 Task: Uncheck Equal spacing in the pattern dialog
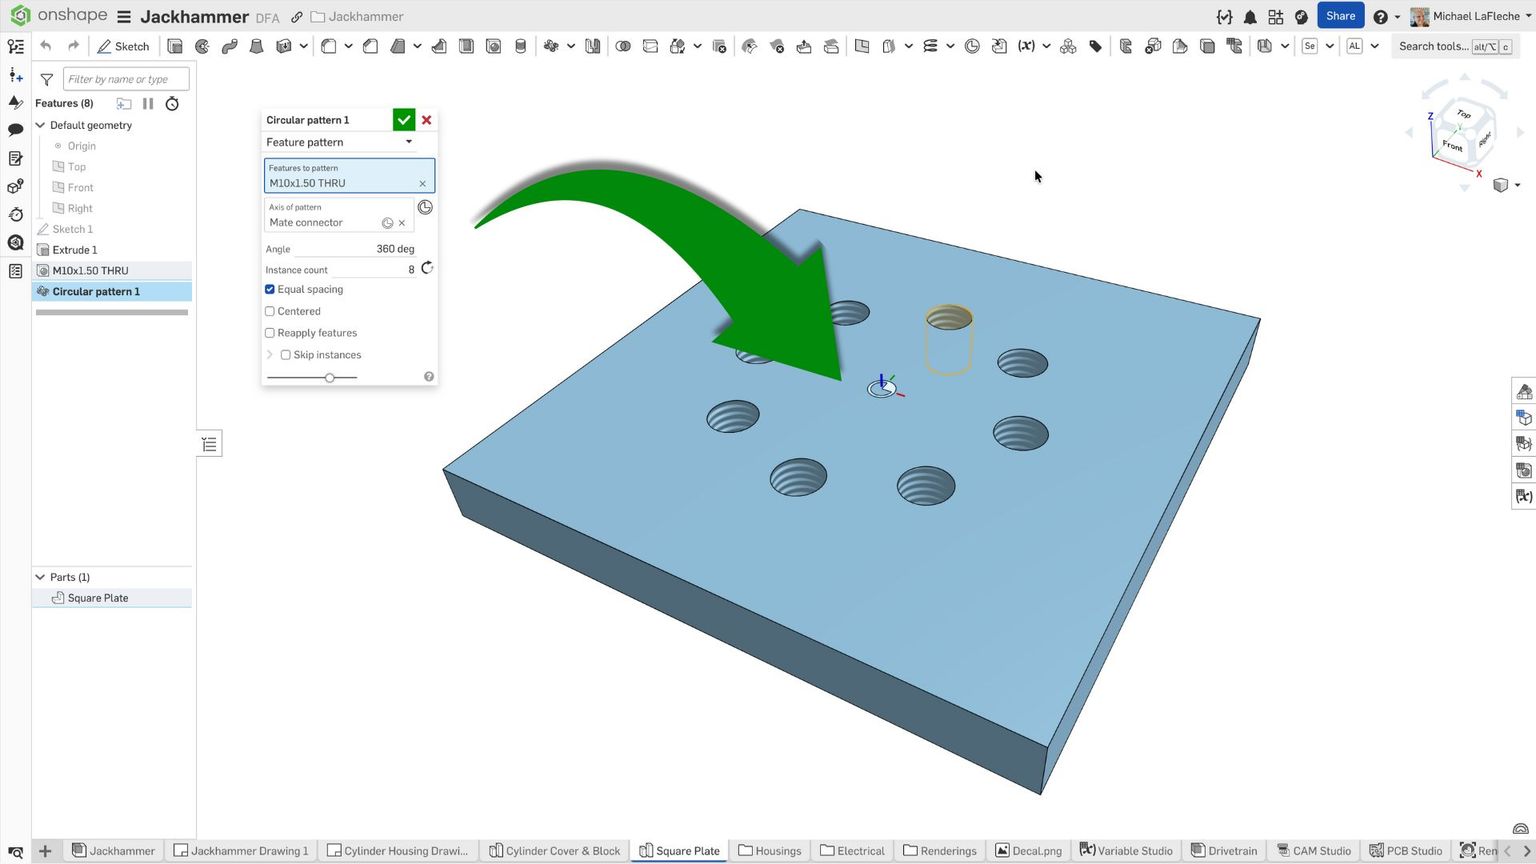[269, 289]
